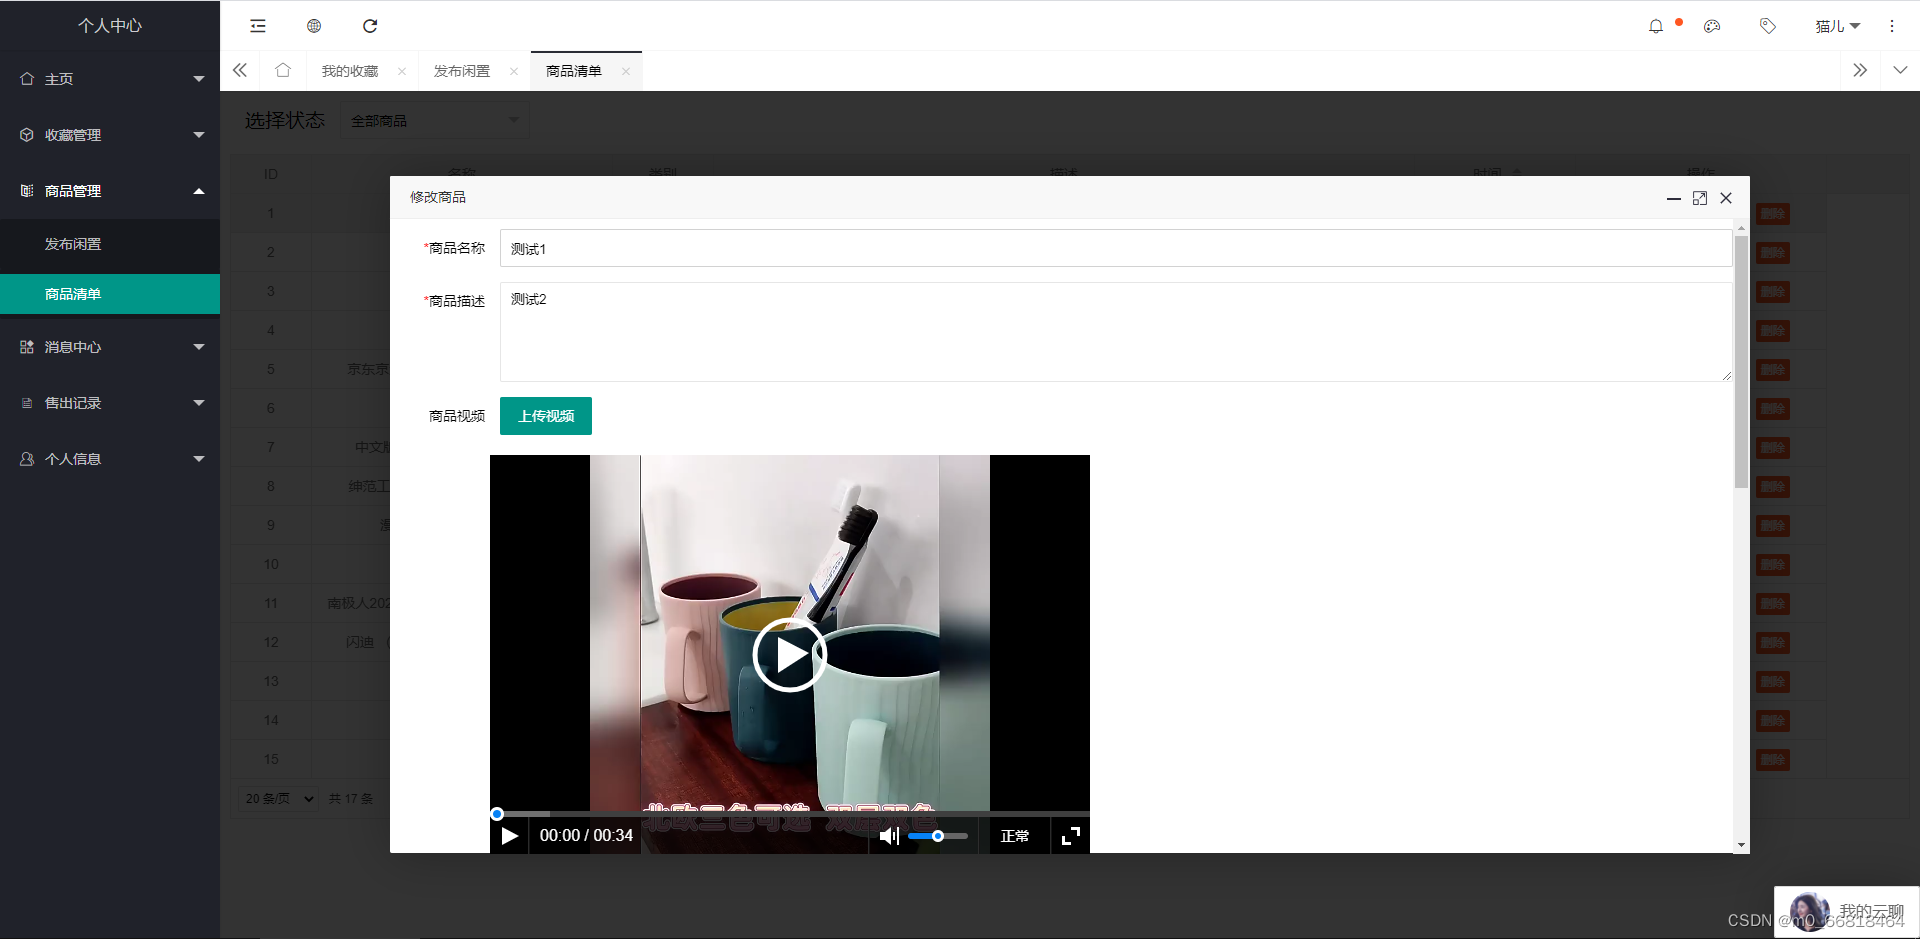Open the 全部商品 status dropdown
Screen dimensions: 1920x939
[434, 121]
